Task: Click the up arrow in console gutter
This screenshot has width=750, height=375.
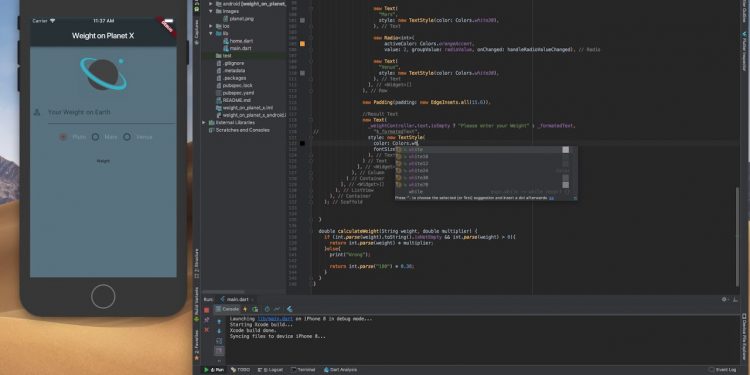Action: point(219,321)
